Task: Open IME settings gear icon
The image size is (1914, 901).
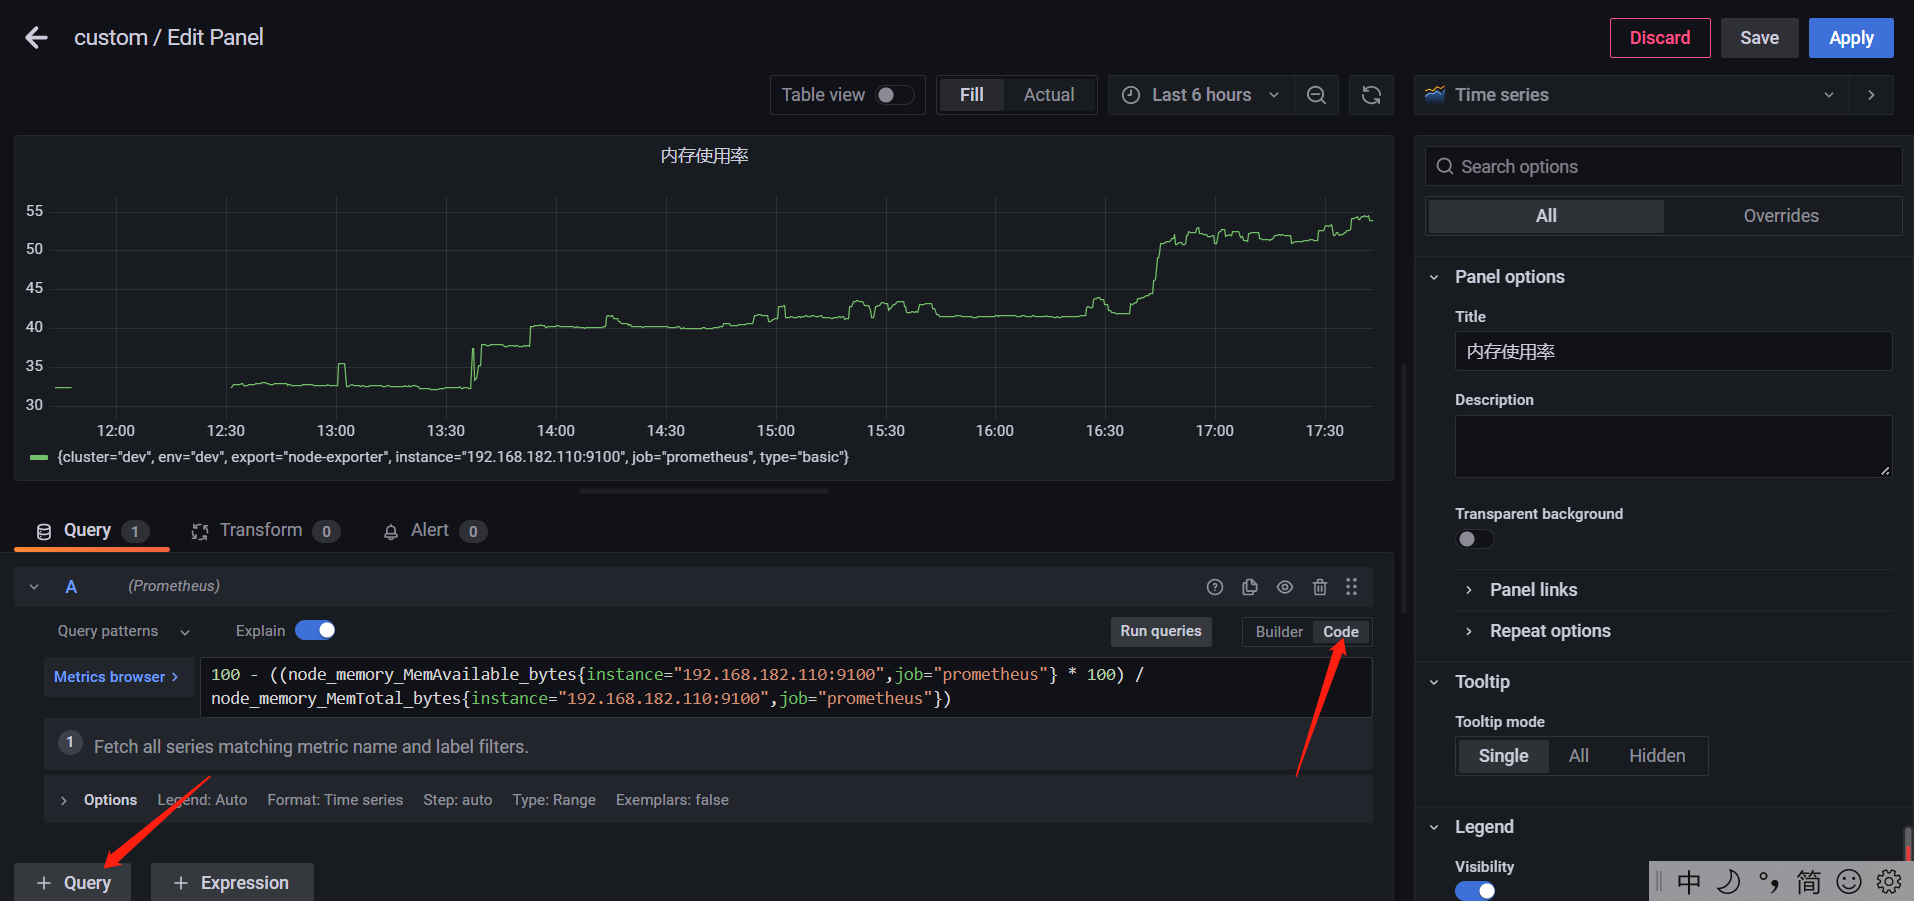Action: 1889,881
